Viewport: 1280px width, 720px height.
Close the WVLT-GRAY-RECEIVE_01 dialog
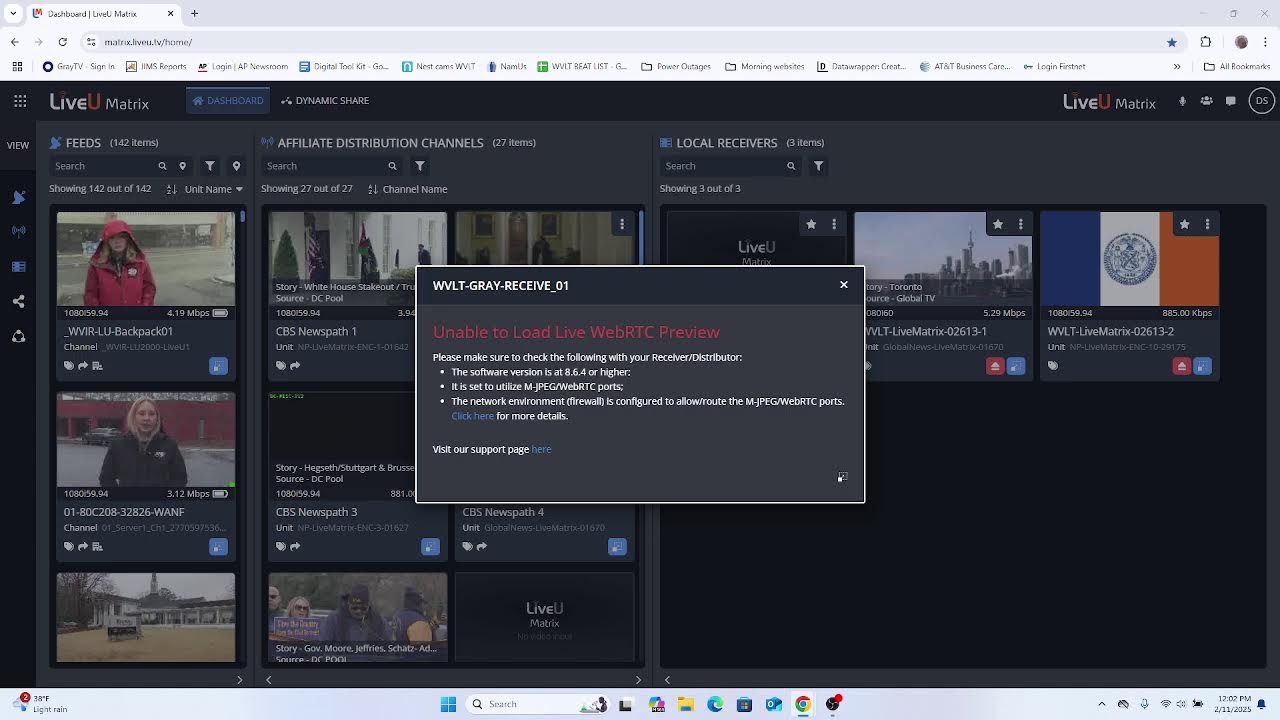click(x=844, y=285)
